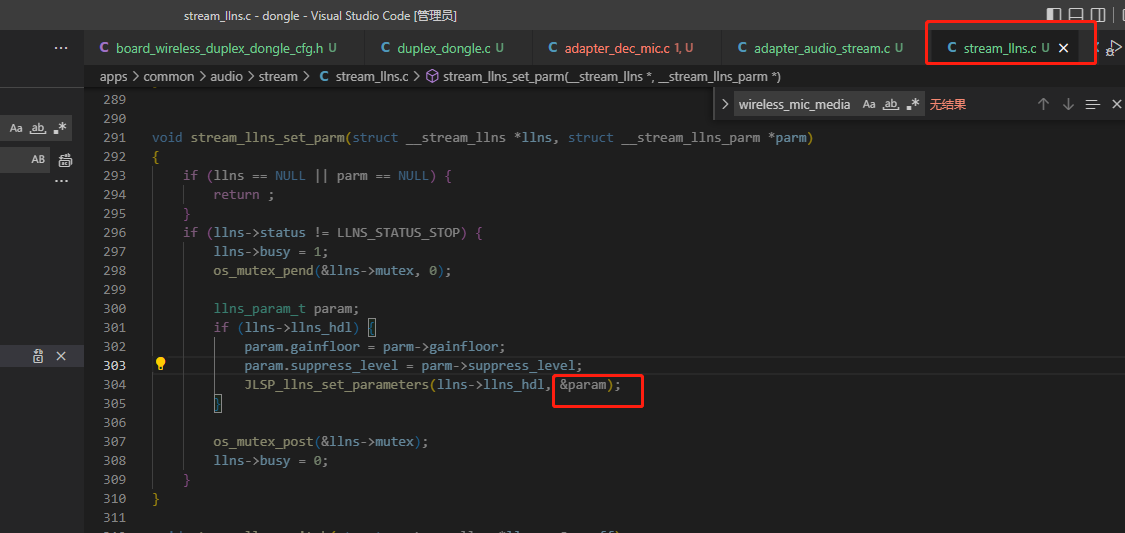
Task: Click the replace-in-file icon on sidebar result row
Action: click(x=39, y=356)
